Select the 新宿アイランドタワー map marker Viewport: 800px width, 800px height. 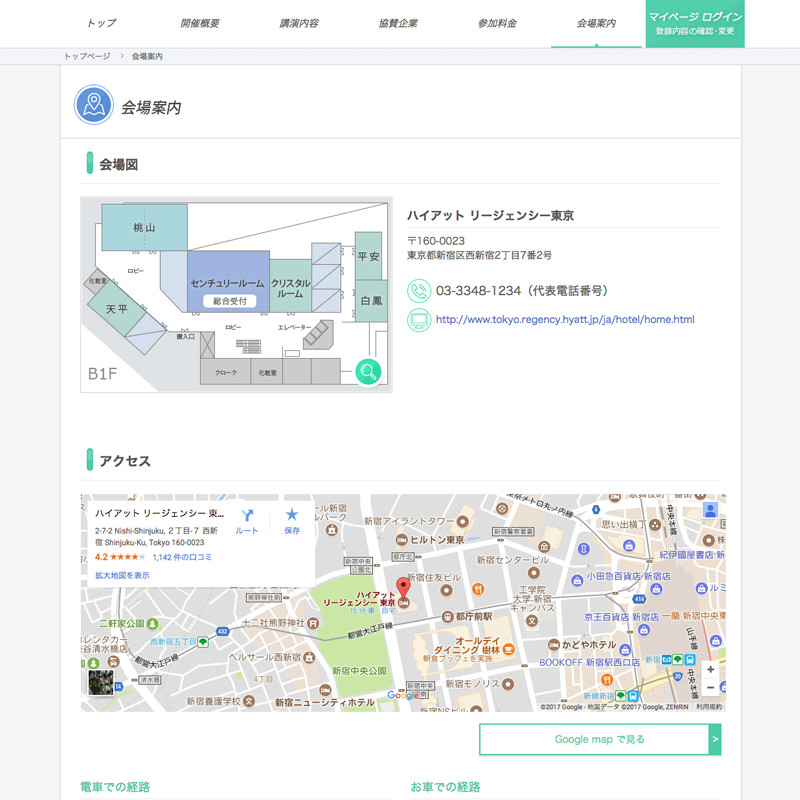(463, 521)
